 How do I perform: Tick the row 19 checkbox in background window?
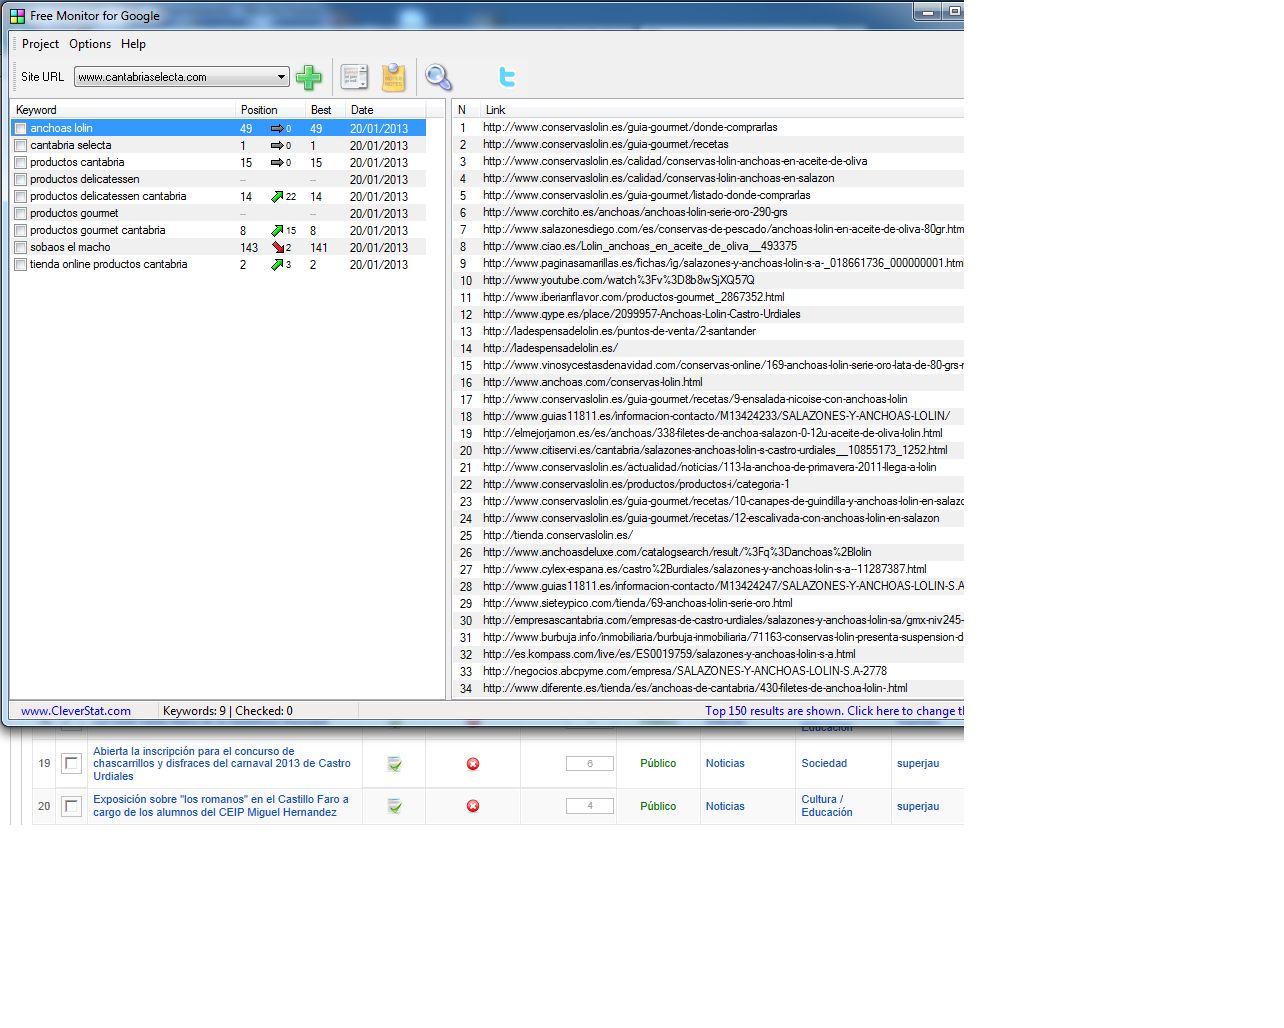click(71, 764)
